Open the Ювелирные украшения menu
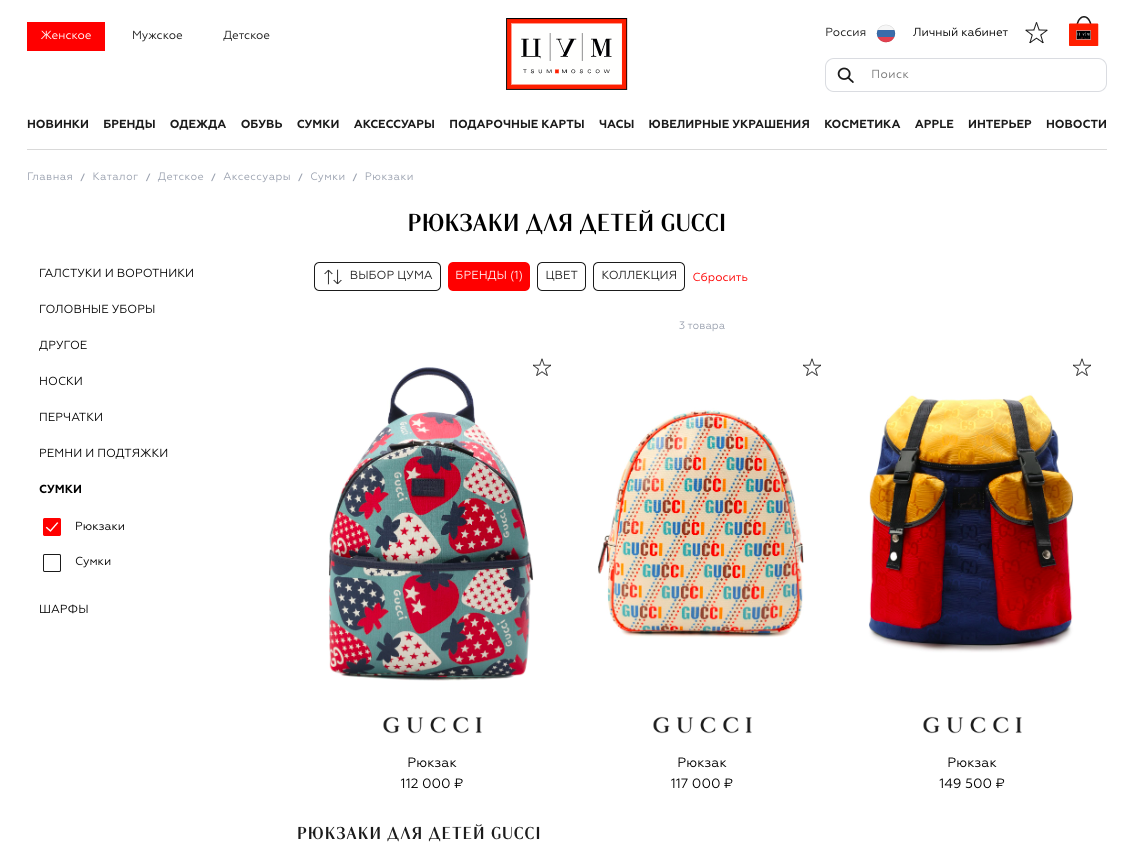 [728, 124]
